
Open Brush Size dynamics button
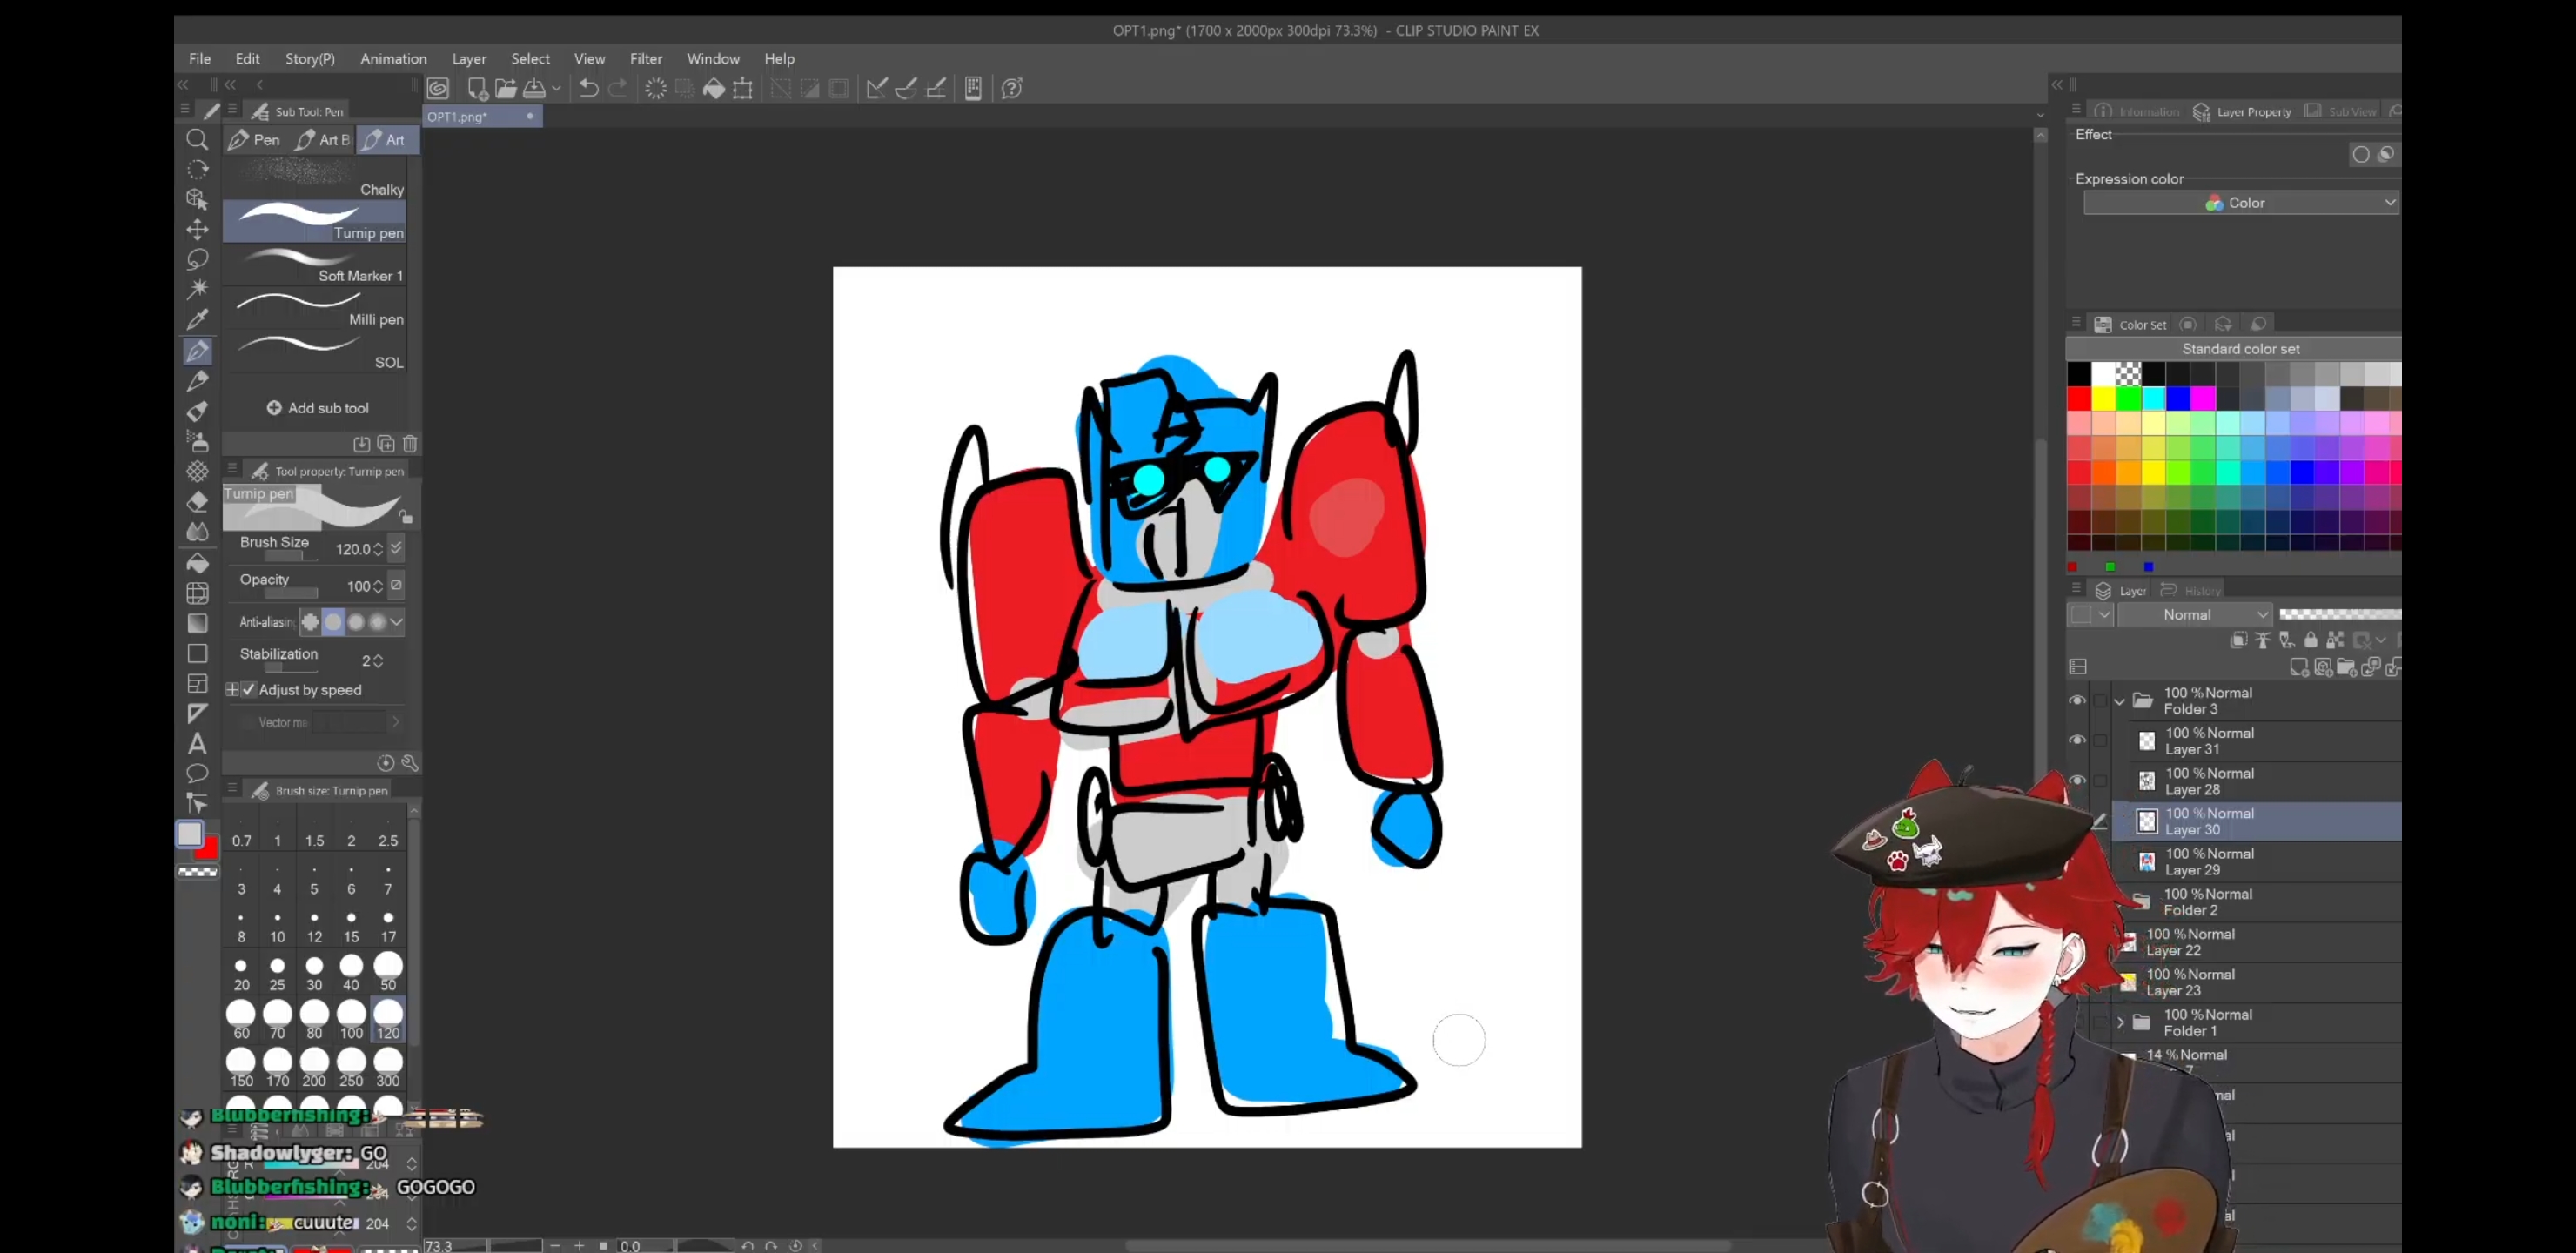[x=396, y=548]
